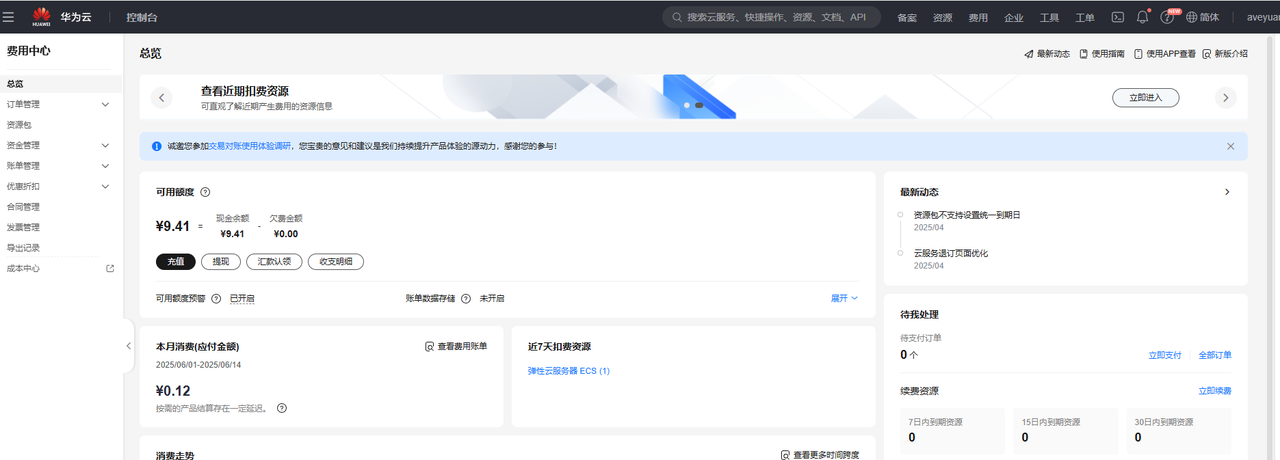The width and height of the screenshot is (1280, 460).
Task: Click the 最新动态 paper-plane icon
Action: click(x=1028, y=54)
